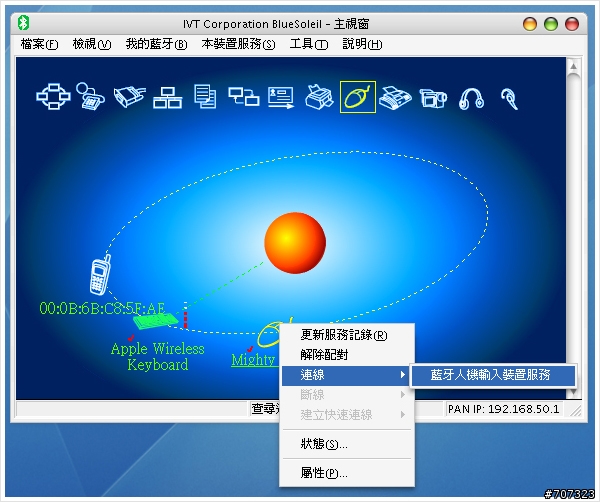Click the BlueSoleil Bluetooth logo in title bar

point(23,23)
